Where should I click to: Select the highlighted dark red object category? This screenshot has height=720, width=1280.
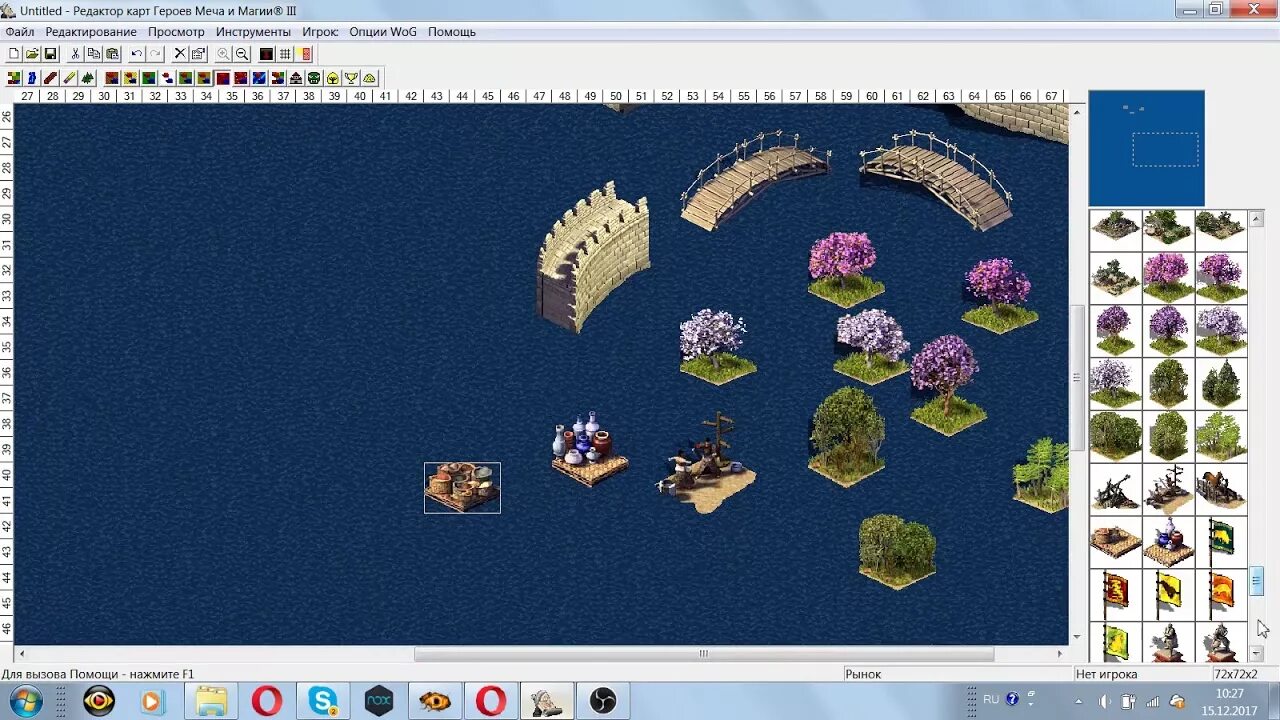(222, 78)
